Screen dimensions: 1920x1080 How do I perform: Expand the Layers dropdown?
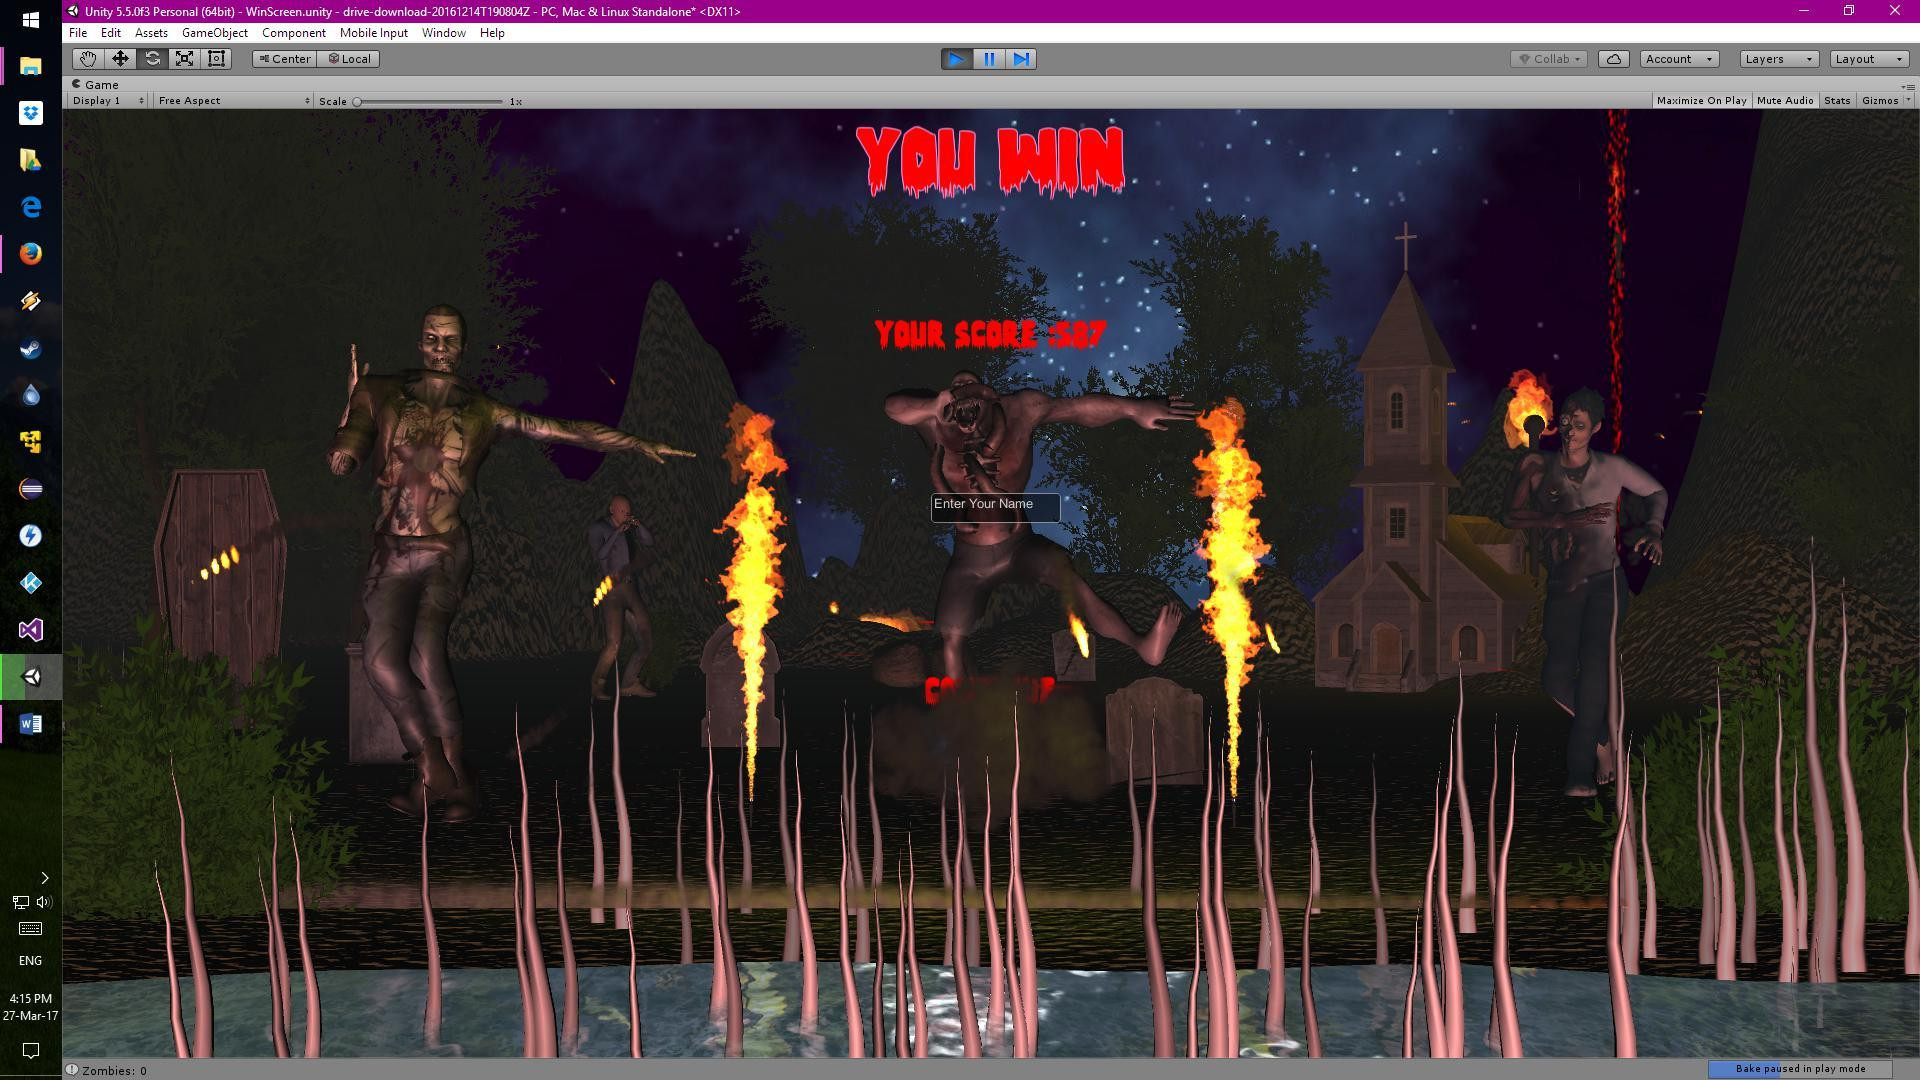(1778, 59)
